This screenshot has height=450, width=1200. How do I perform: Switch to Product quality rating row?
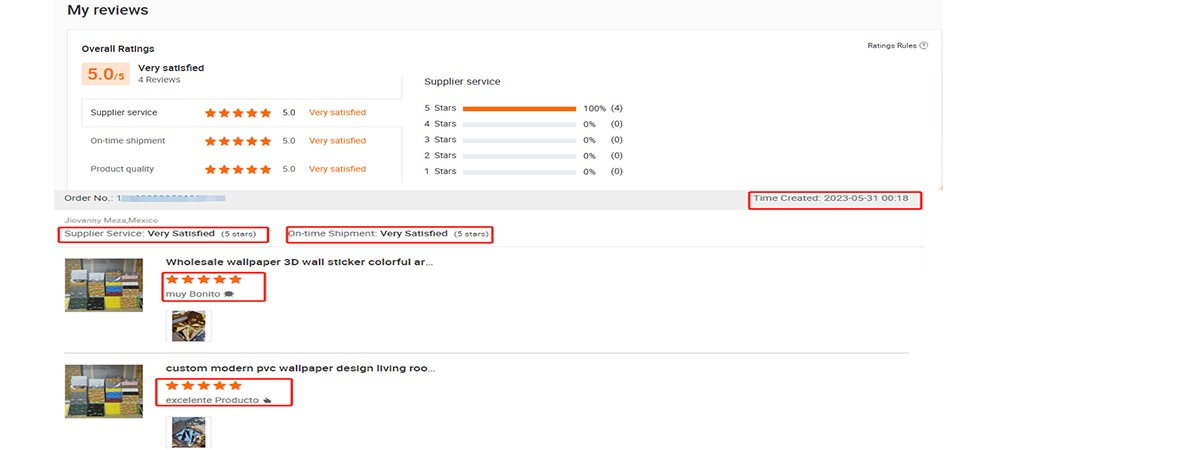tap(122, 169)
